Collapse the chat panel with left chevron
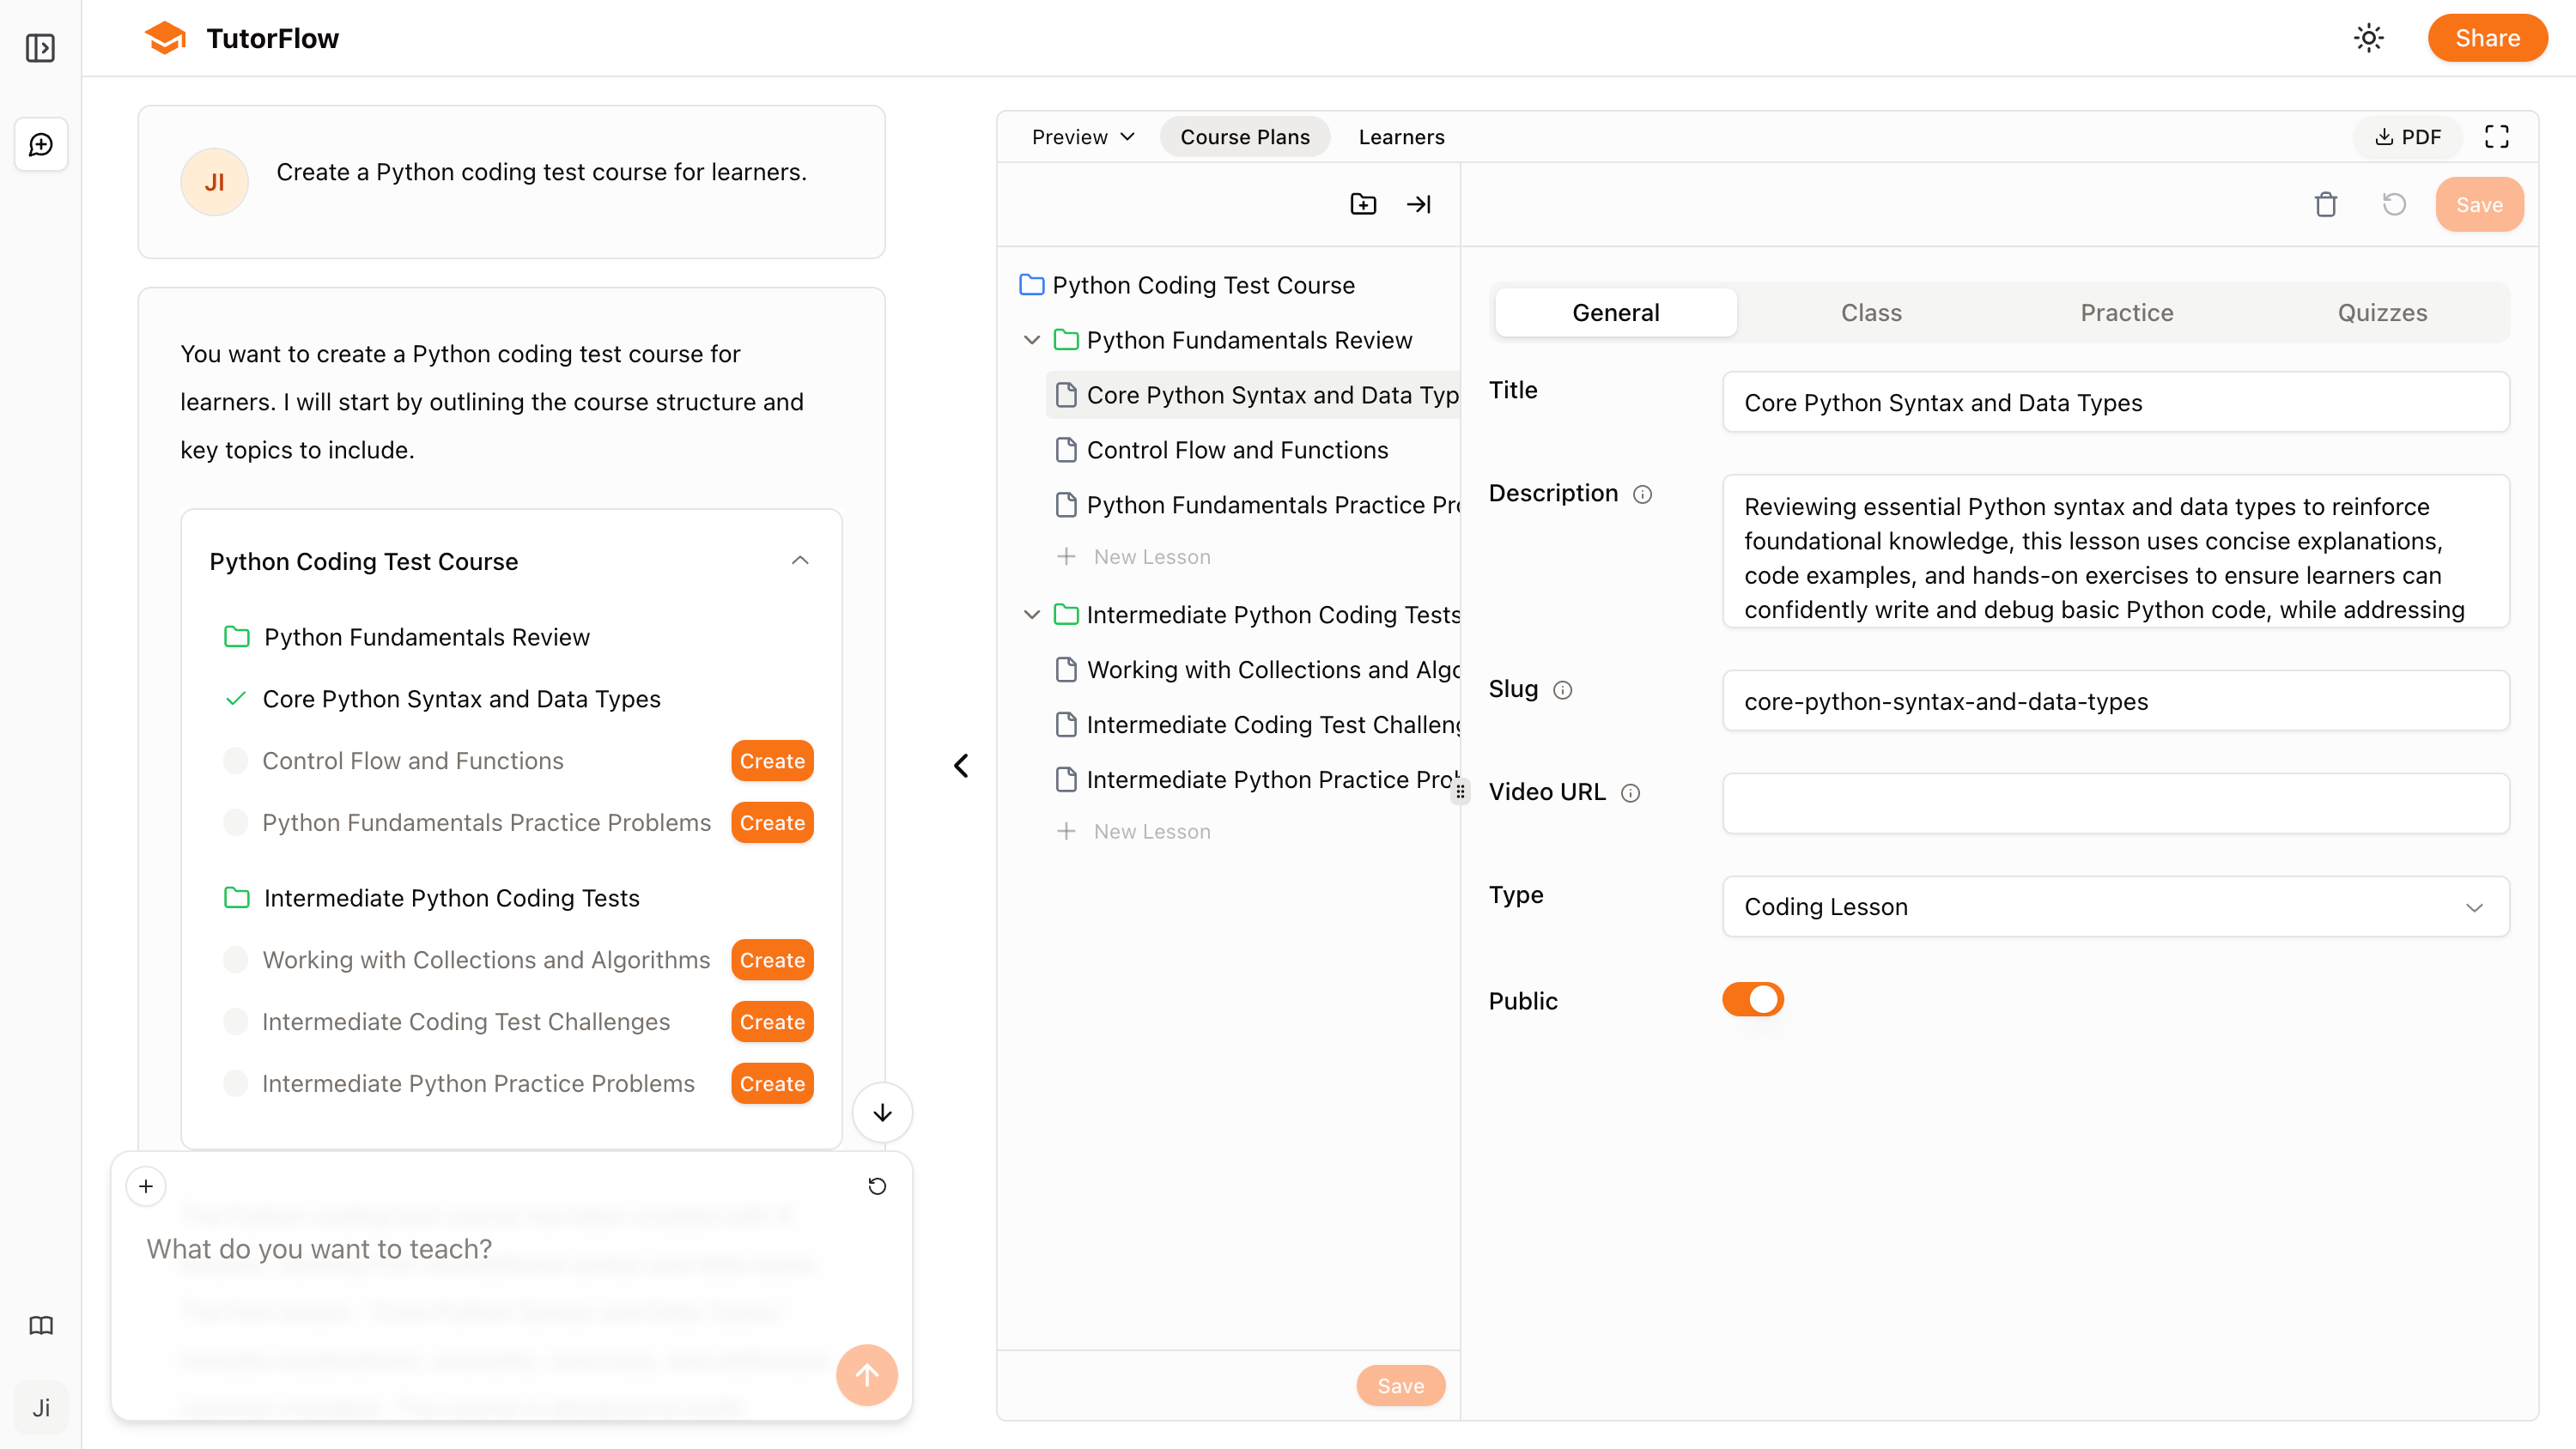2576x1449 pixels. pyautogui.click(x=961, y=766)
